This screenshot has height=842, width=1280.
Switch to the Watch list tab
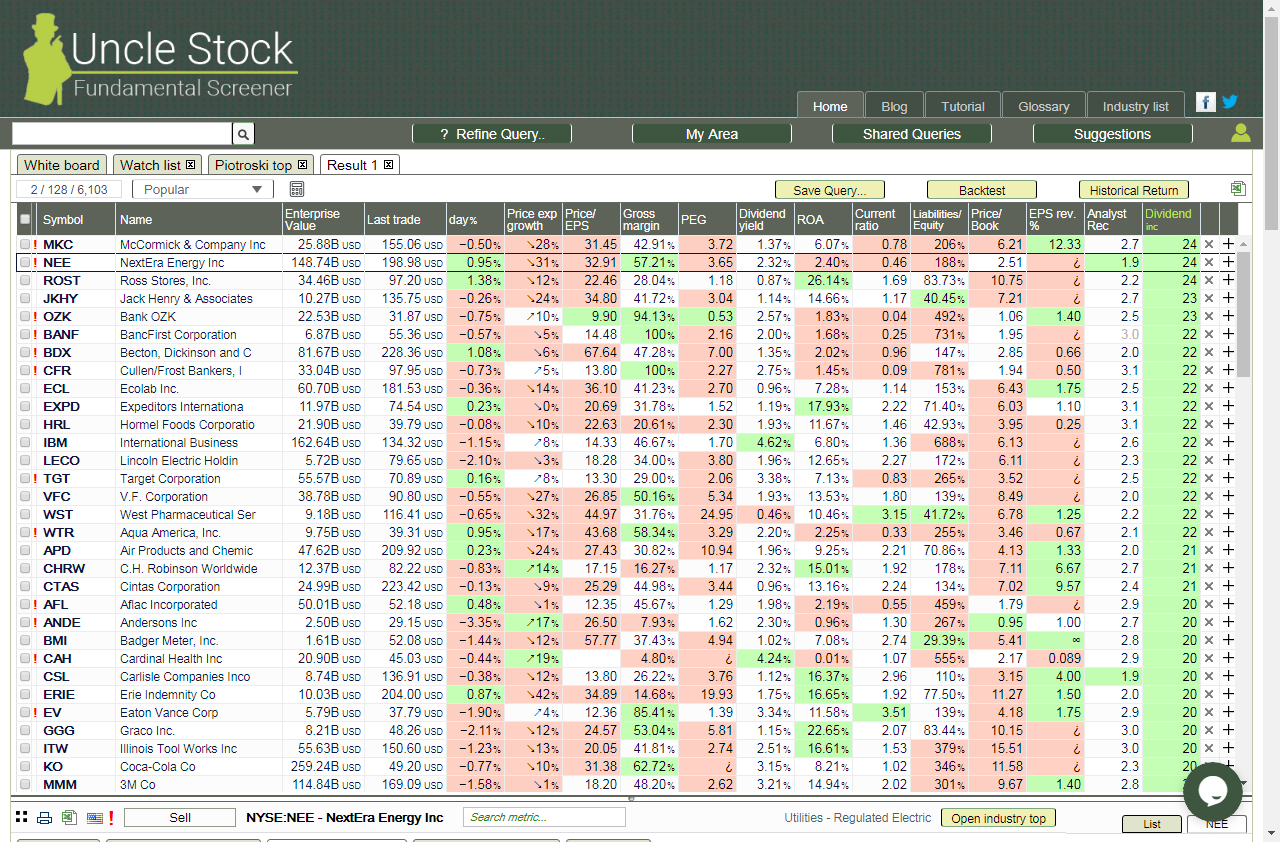pos(151,165)
